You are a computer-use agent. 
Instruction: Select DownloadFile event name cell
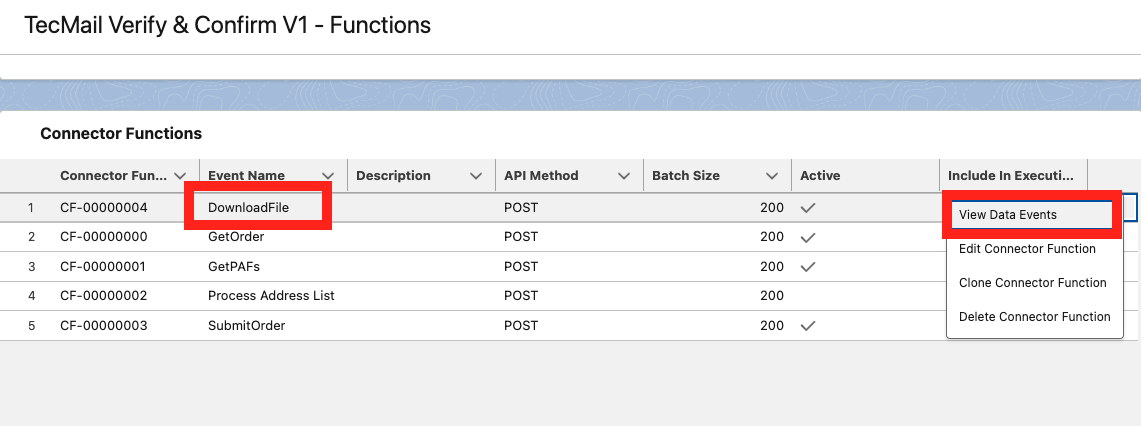(x=248, y=208)
